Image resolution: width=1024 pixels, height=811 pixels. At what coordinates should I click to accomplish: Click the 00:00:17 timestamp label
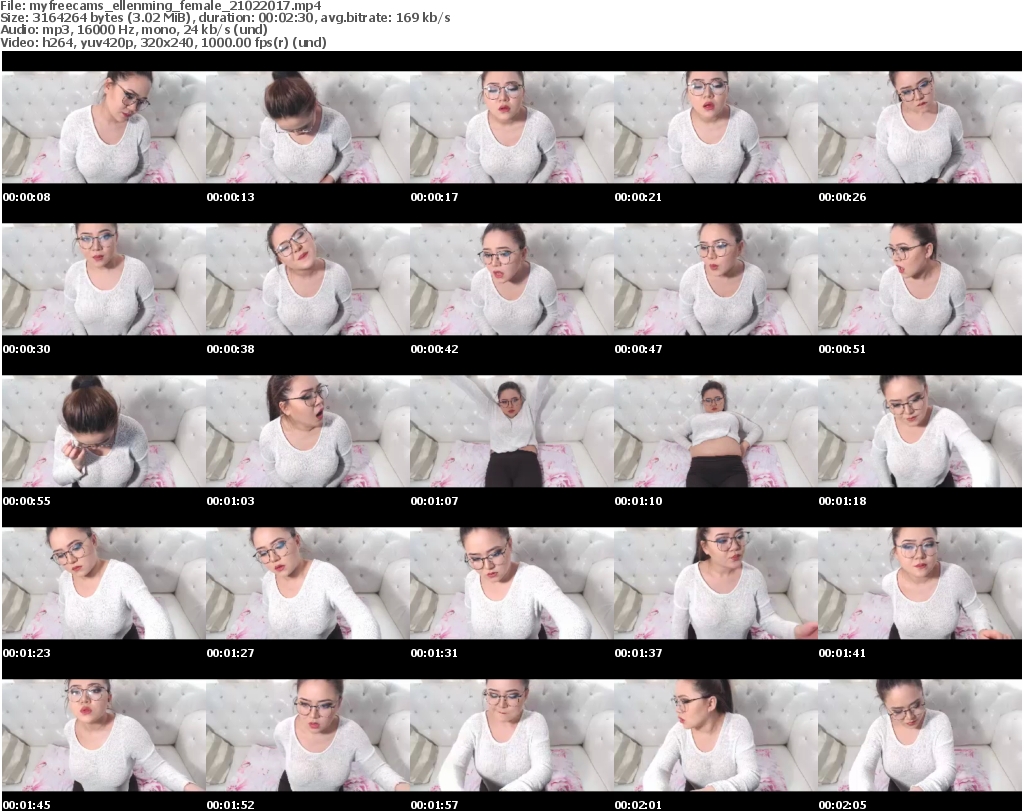(434, 197)
